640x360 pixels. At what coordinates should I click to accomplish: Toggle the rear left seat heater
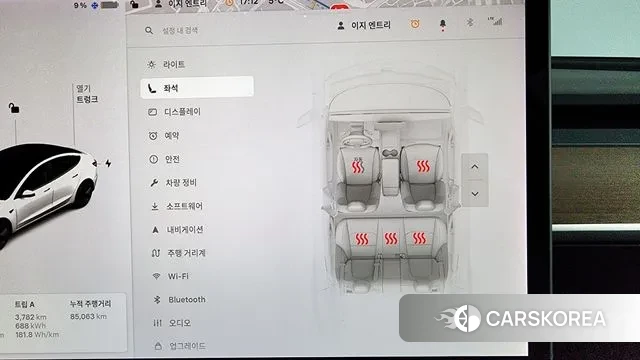coord(362,239)
